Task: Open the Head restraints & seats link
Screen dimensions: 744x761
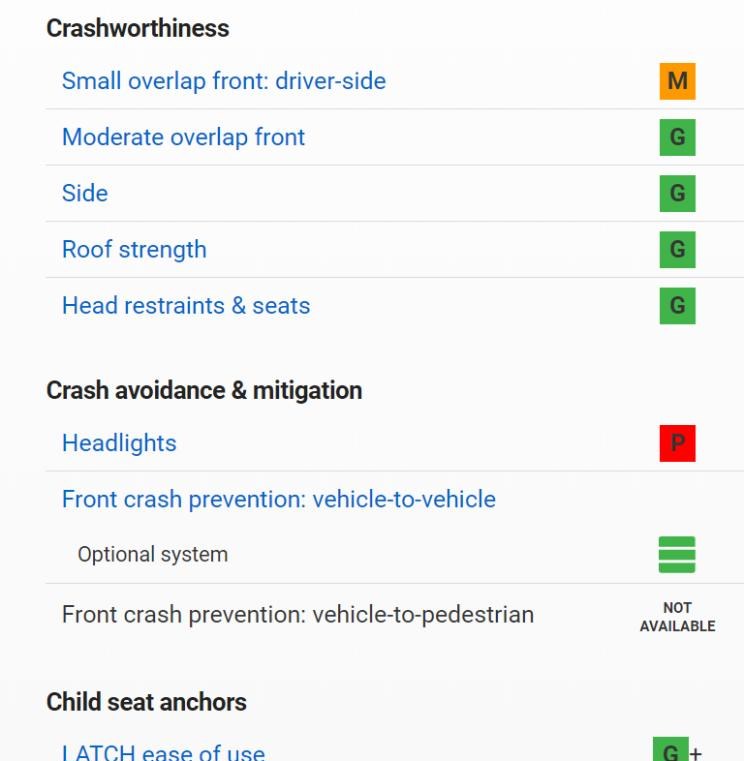Action: point(186,306)
